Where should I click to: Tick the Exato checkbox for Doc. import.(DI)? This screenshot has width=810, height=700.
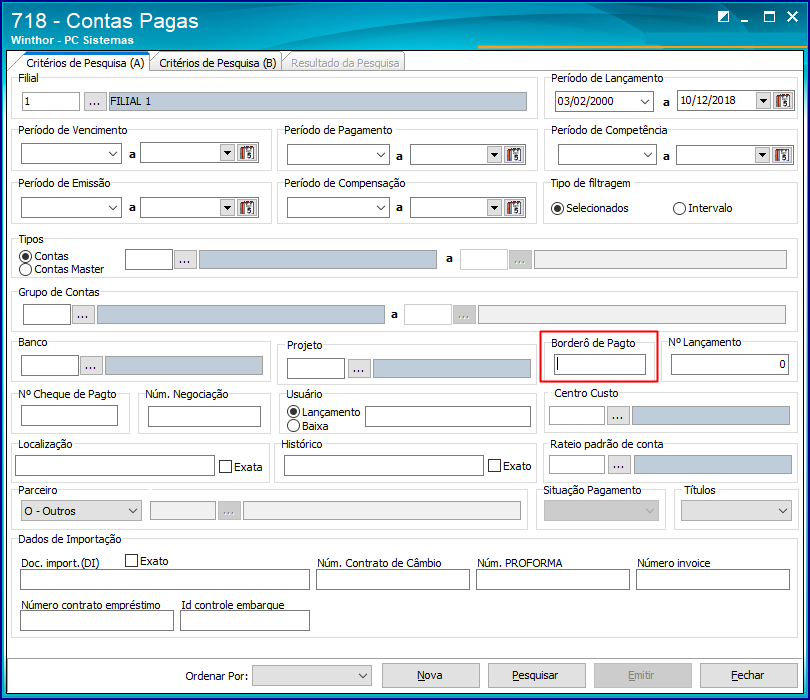[132, 561]
